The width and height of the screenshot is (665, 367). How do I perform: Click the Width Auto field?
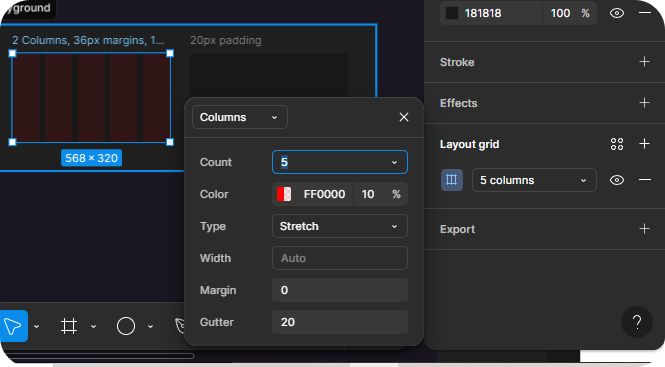point(340,258)
